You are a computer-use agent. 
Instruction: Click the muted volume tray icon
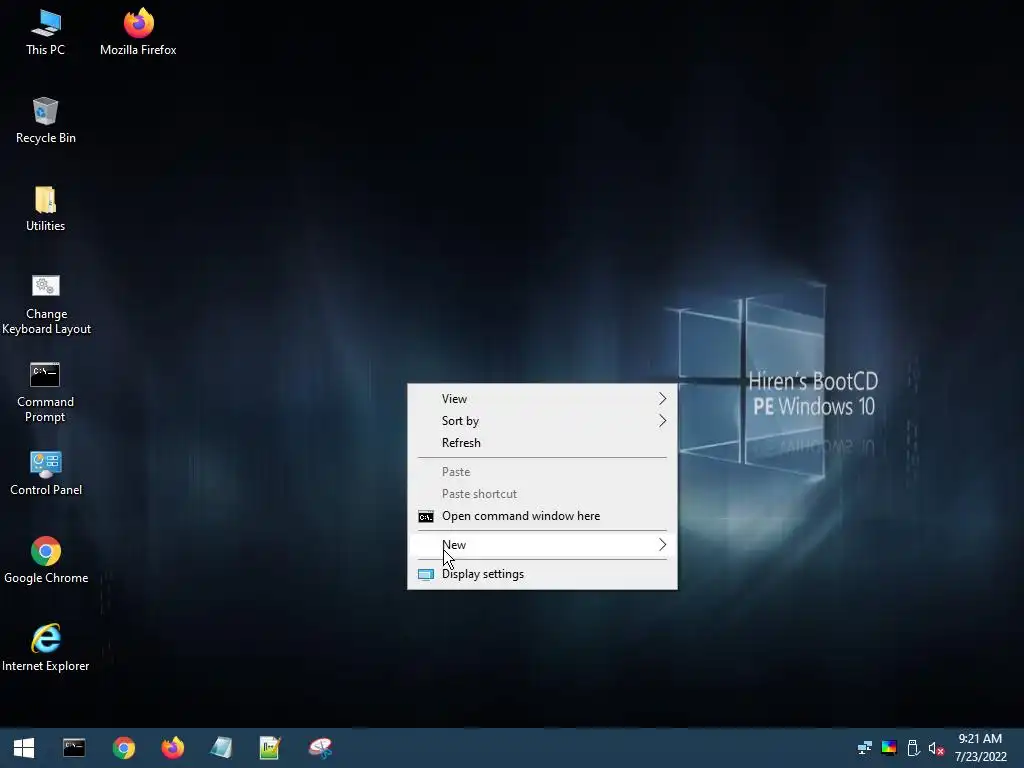936,748
